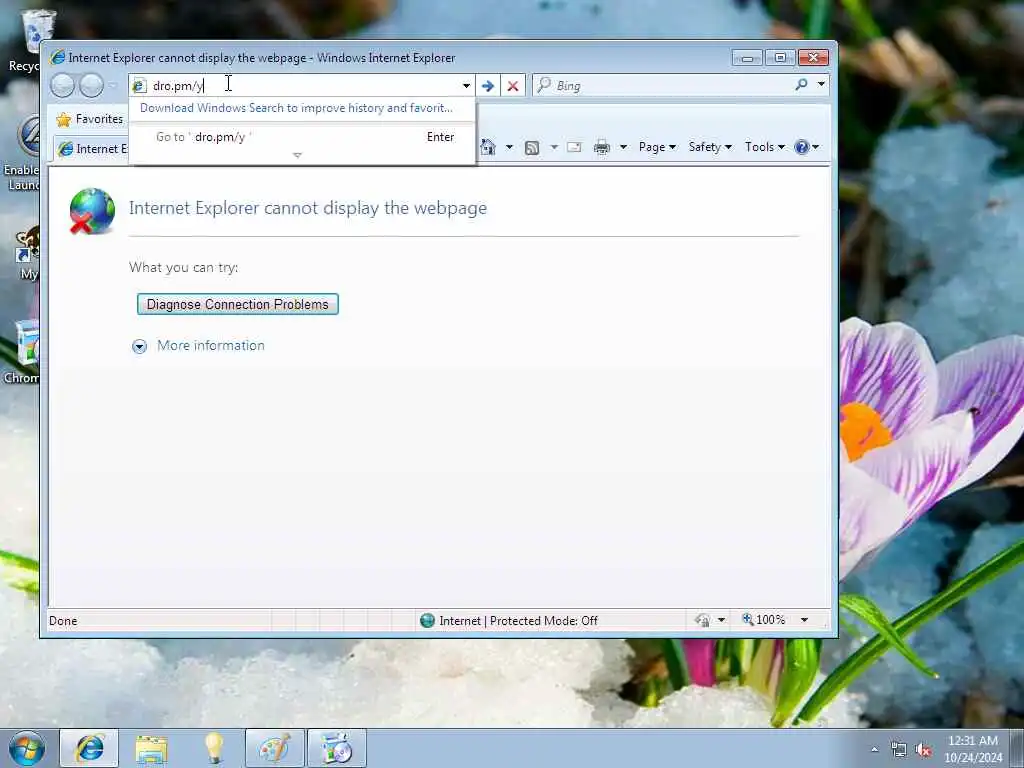1024x768 pixels.
Task: Click the Forward navigation button
Action: (x=91, y=86)
